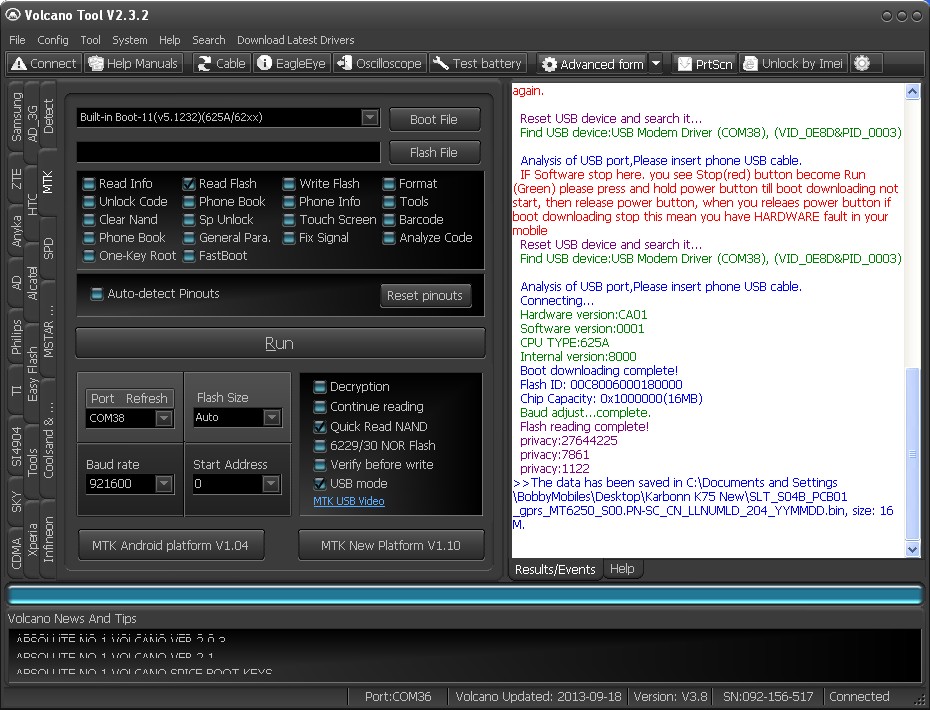Click the Connect warning icon in toolbar
Screen dimensions: 930x710
19,63
